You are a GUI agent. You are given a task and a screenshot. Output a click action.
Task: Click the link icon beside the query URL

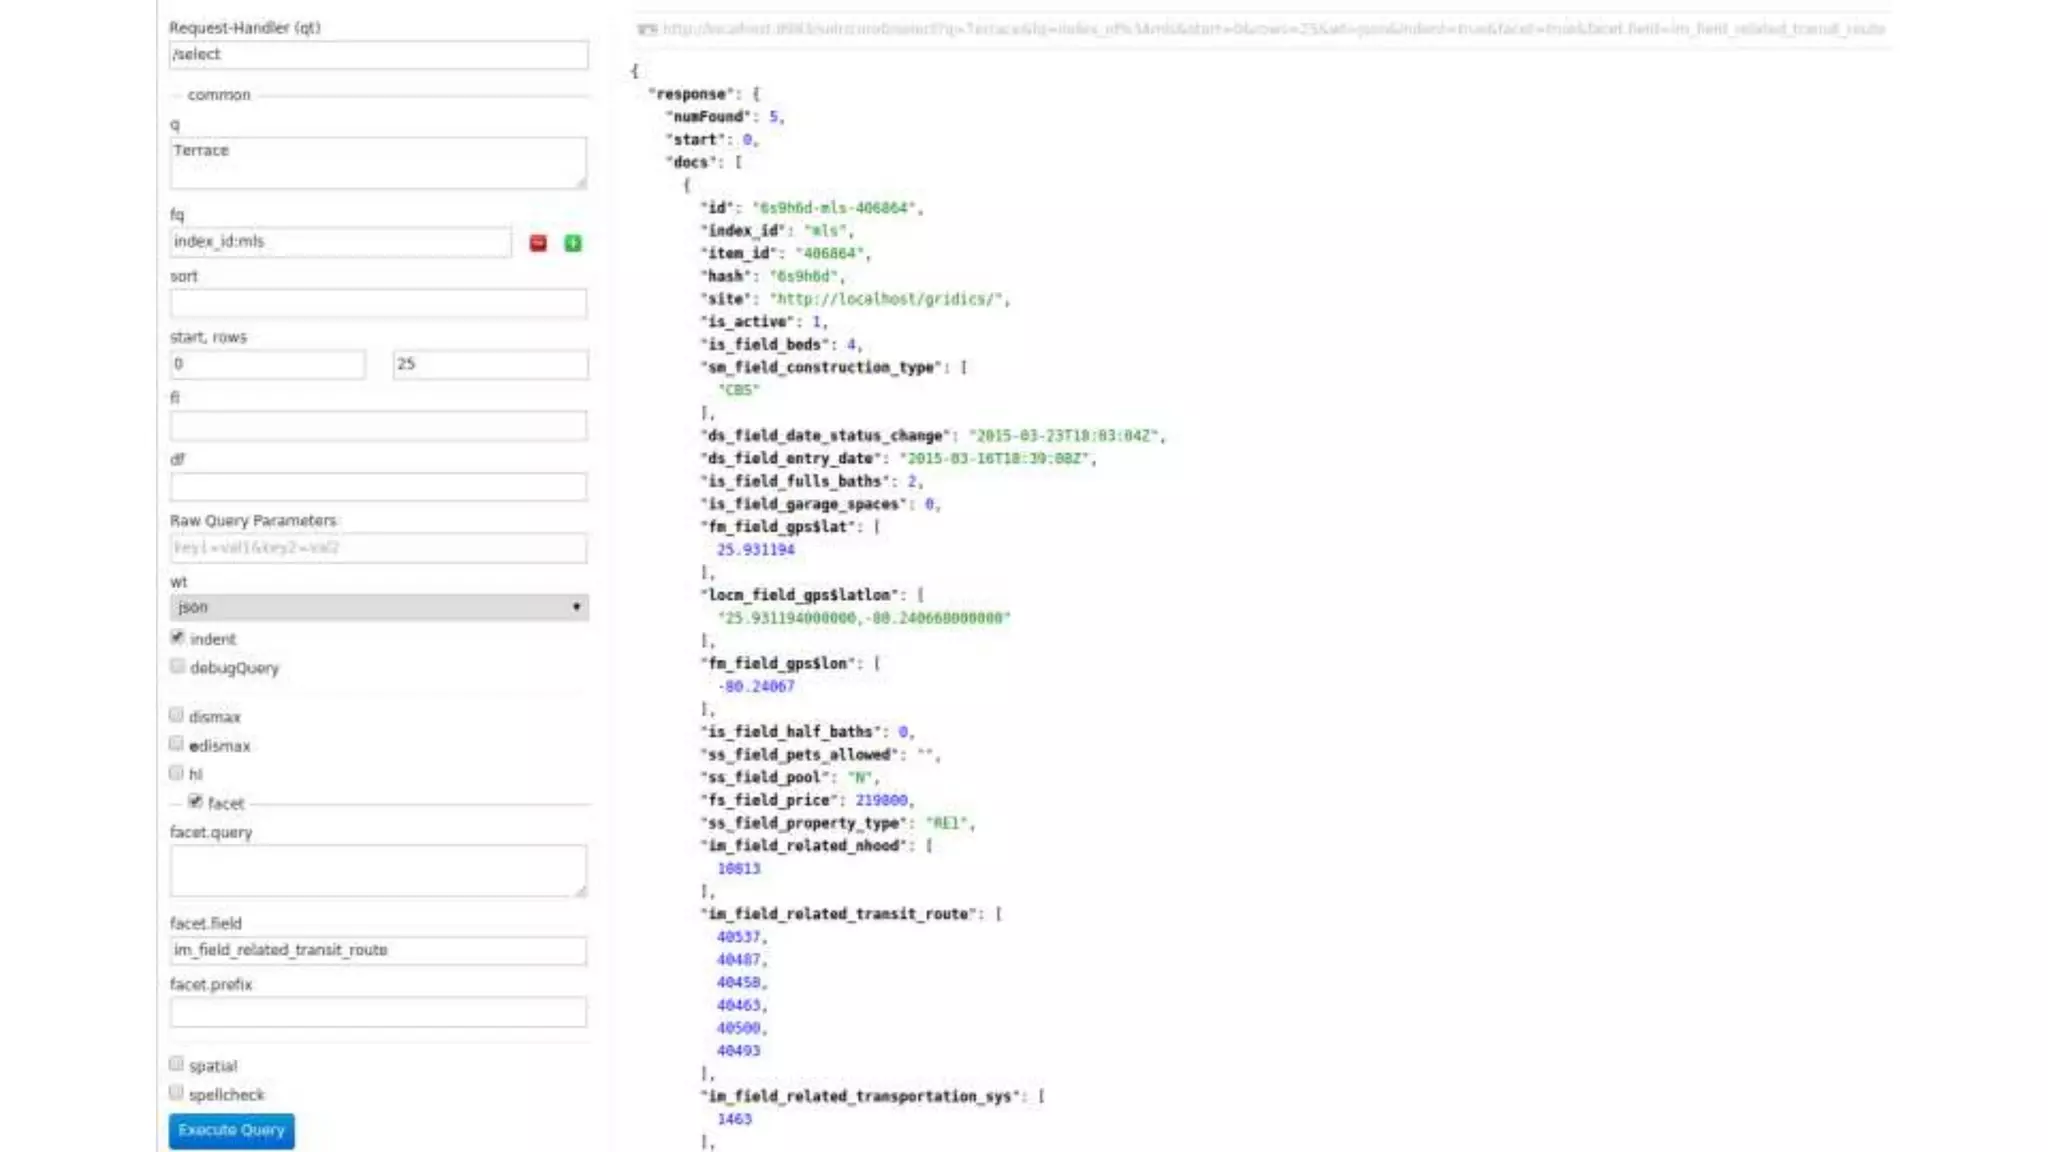click(647, 29)
